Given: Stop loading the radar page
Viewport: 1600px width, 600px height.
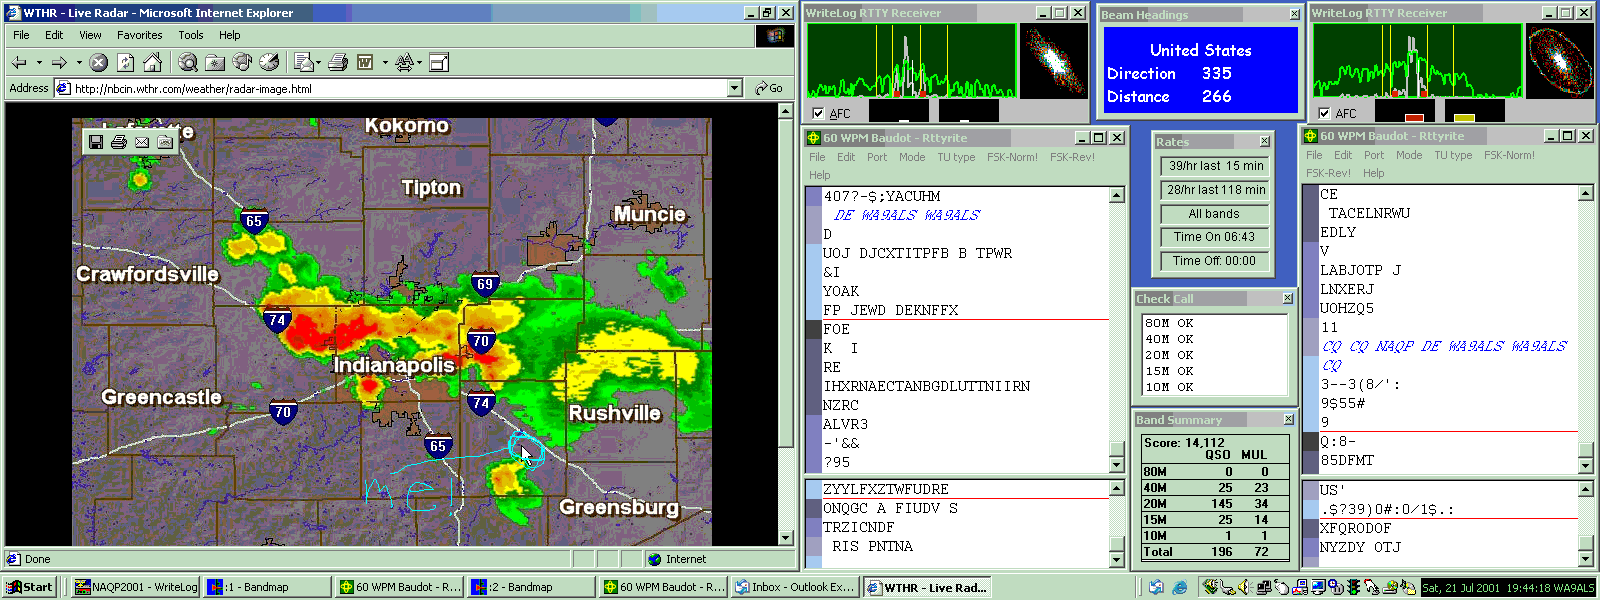Looking at the screenshot, I should pyautogui.click(x=98, y=62).
